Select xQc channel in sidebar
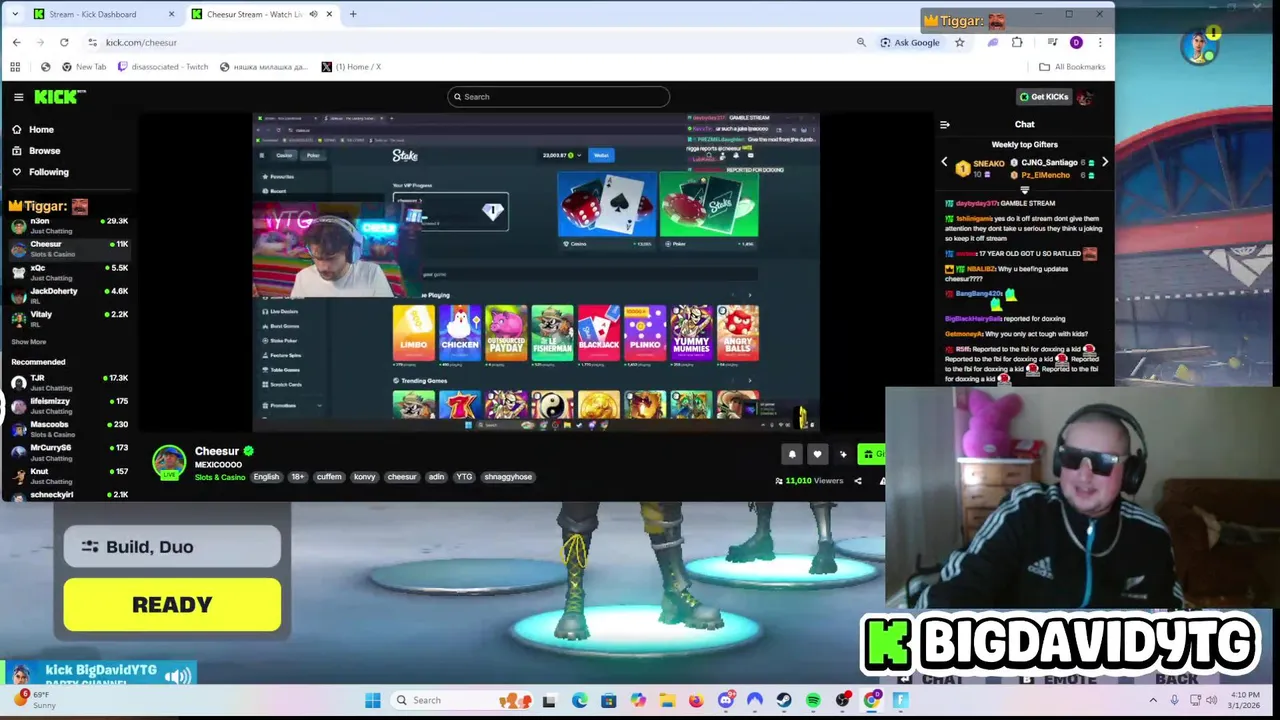1280x720 pixels. tap(68, 272)
